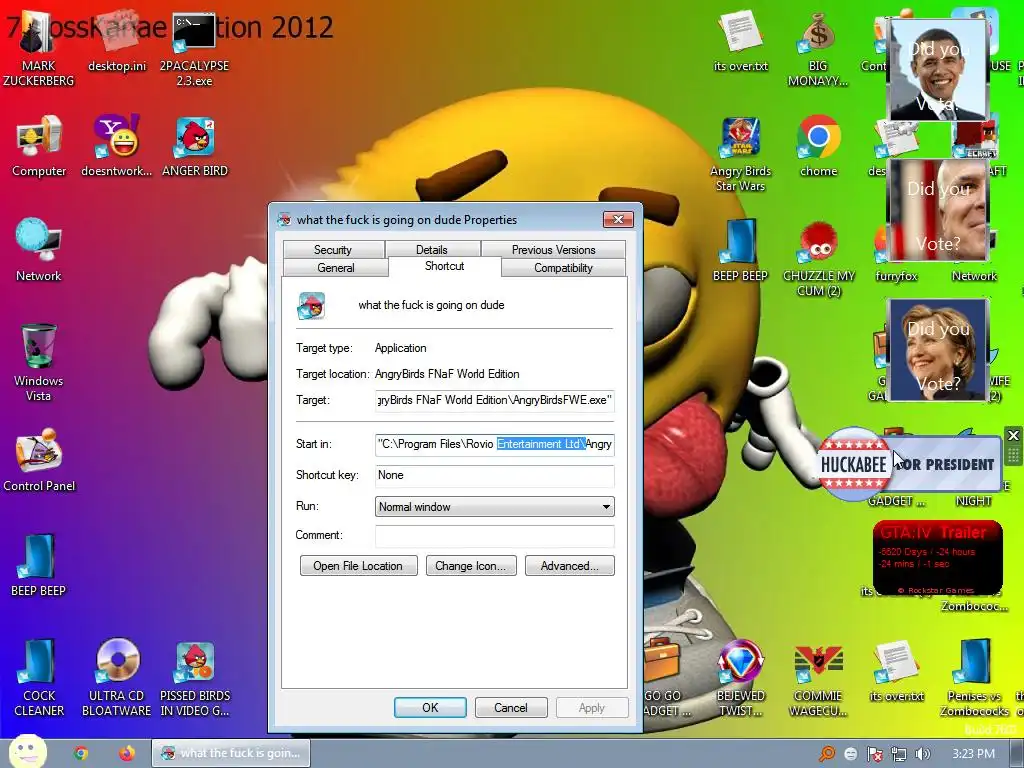Click the 3:23 PM taskbar clock
This screenshot has width=1024, height=768.
tap(973, 754)
